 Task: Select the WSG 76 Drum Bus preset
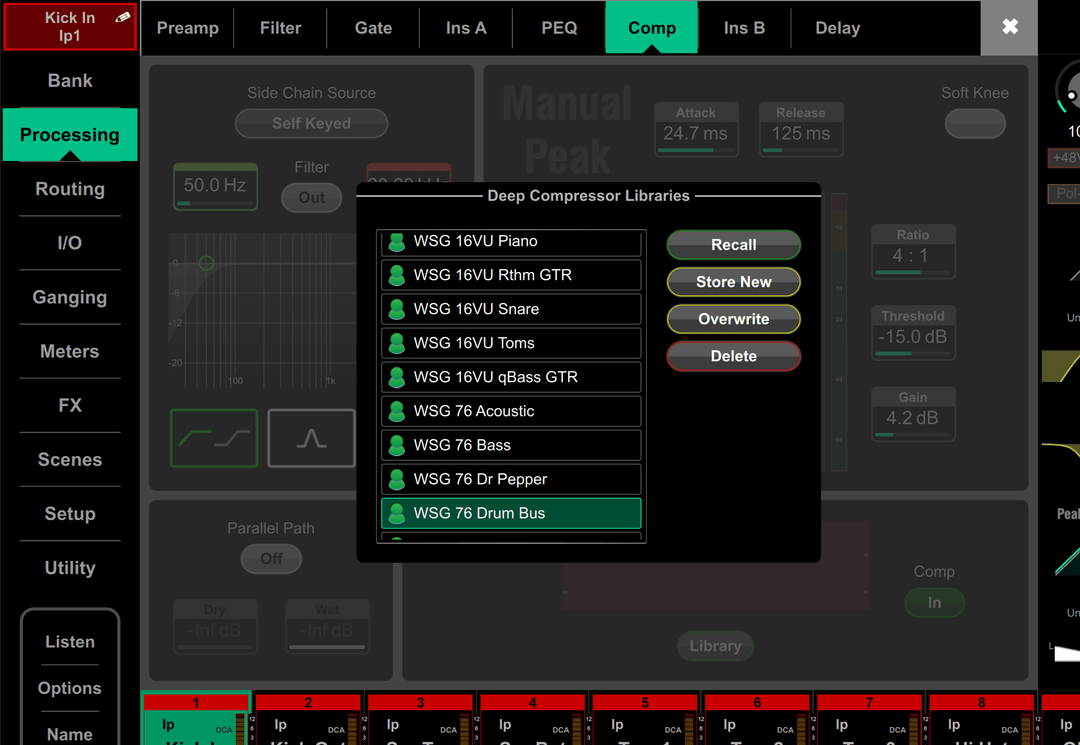pos(511,512)
